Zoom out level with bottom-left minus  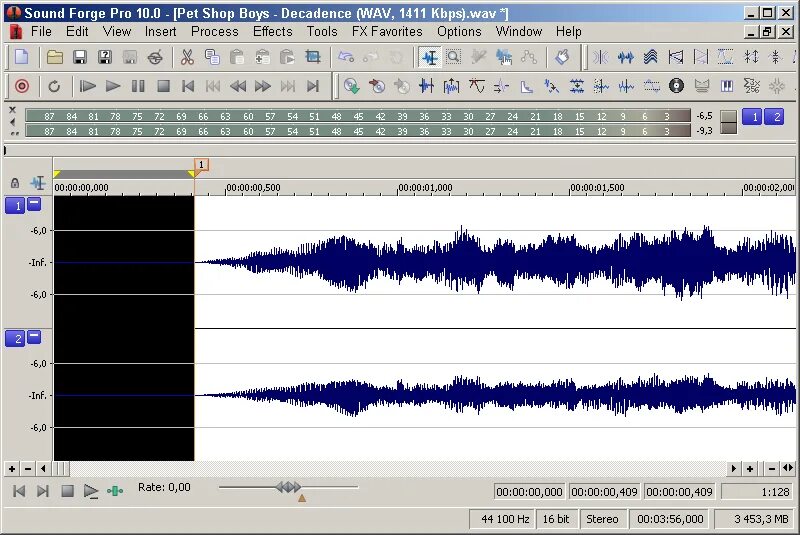(x=28, y=468)
